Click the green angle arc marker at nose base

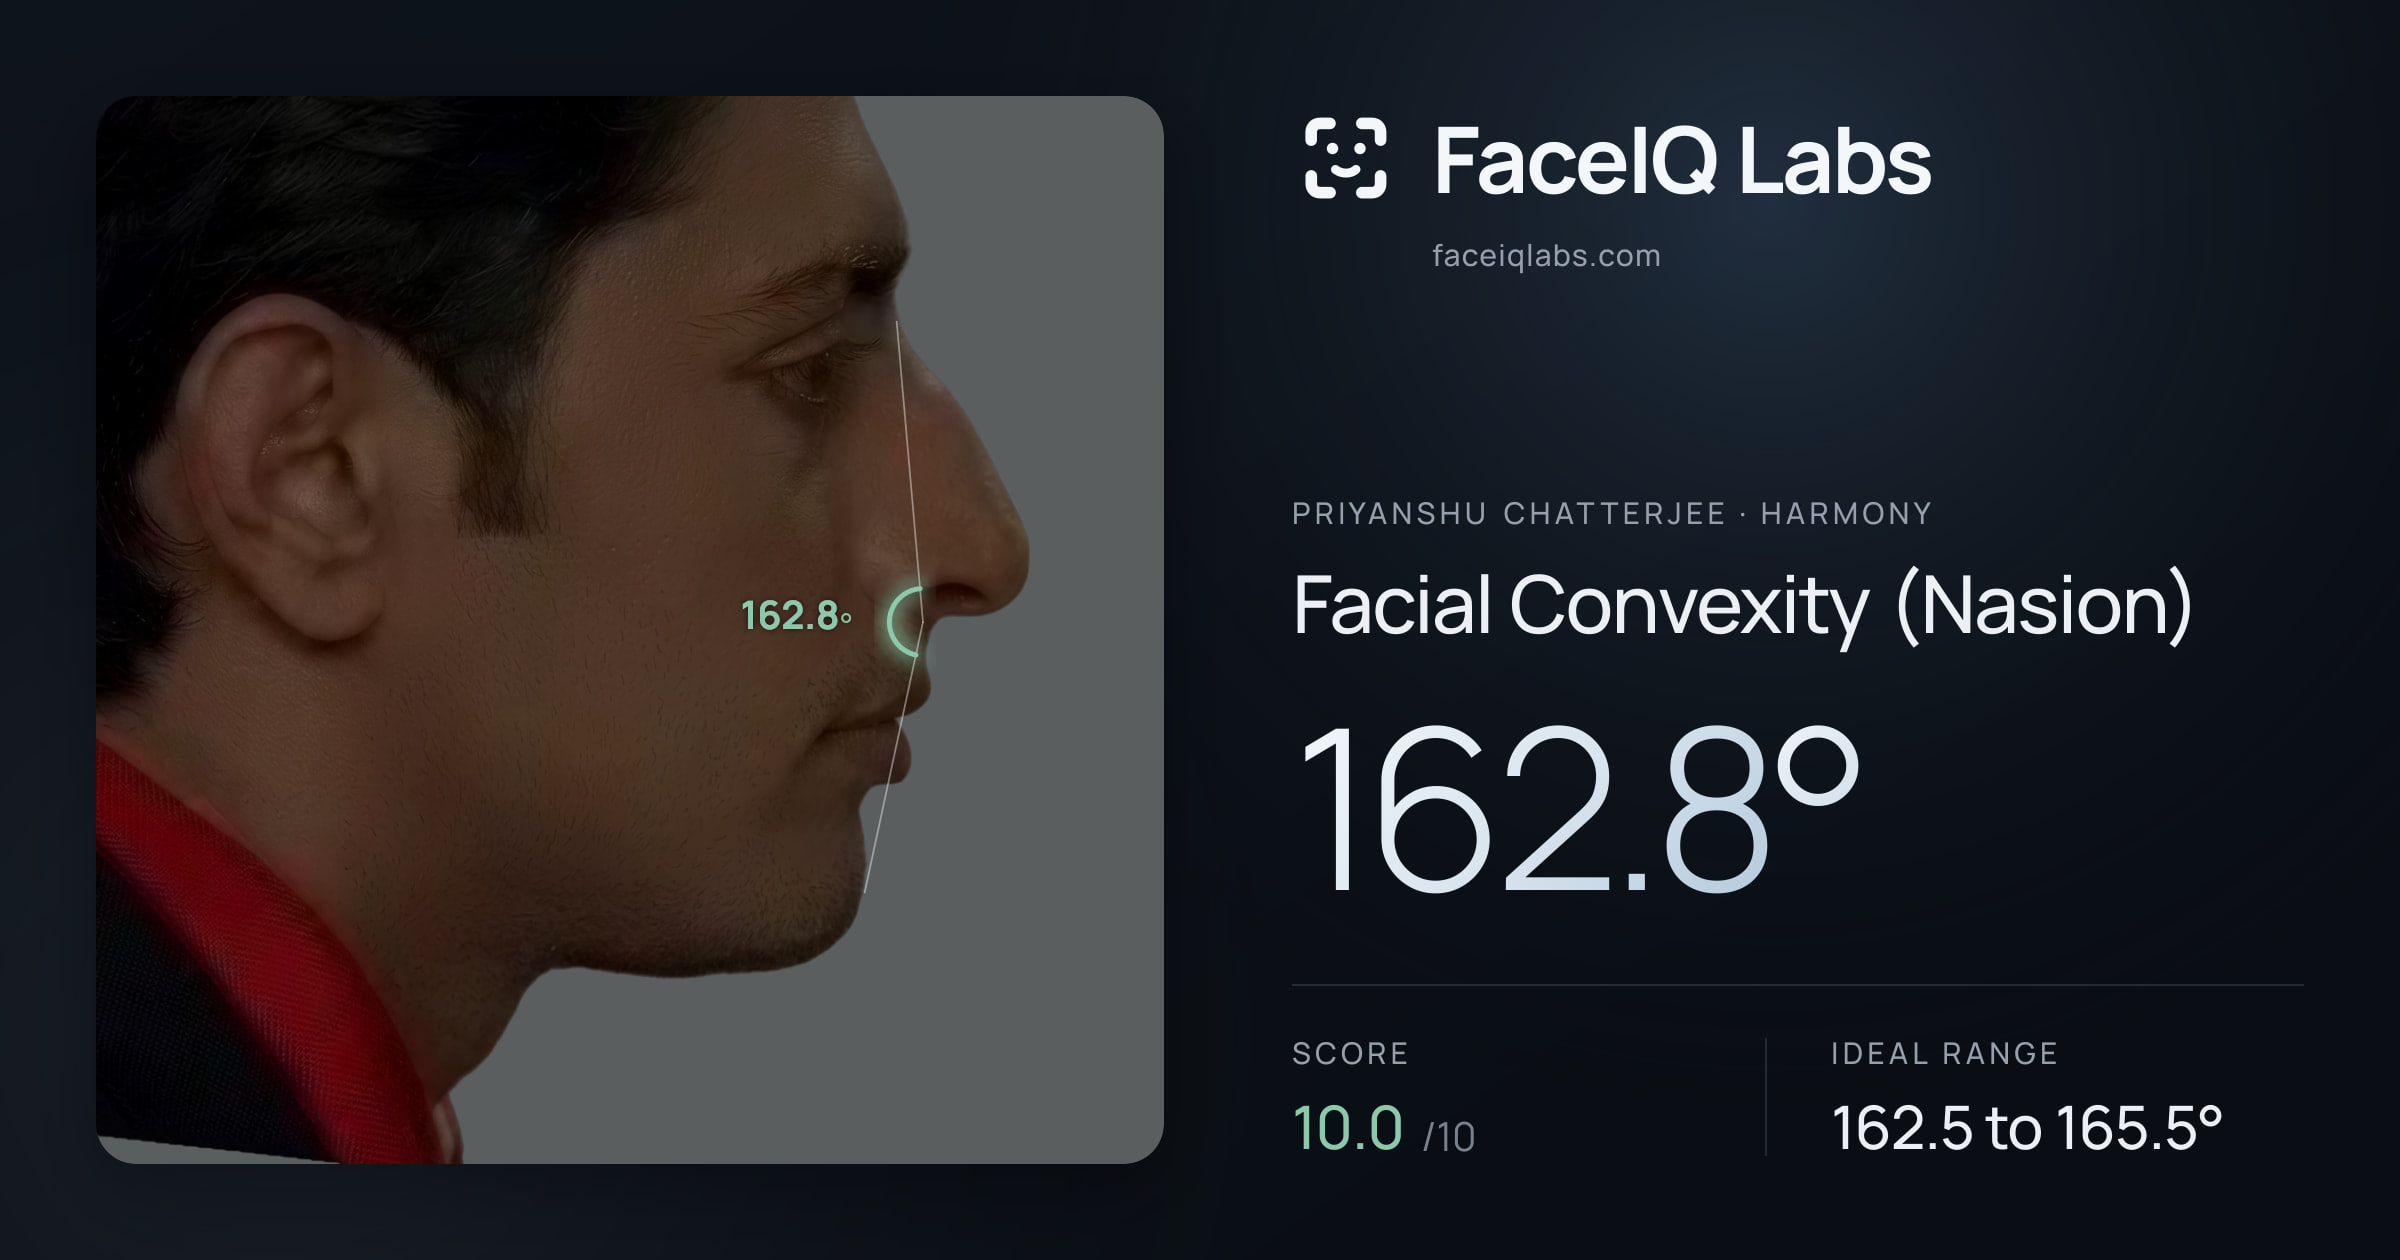coord(905,621)
